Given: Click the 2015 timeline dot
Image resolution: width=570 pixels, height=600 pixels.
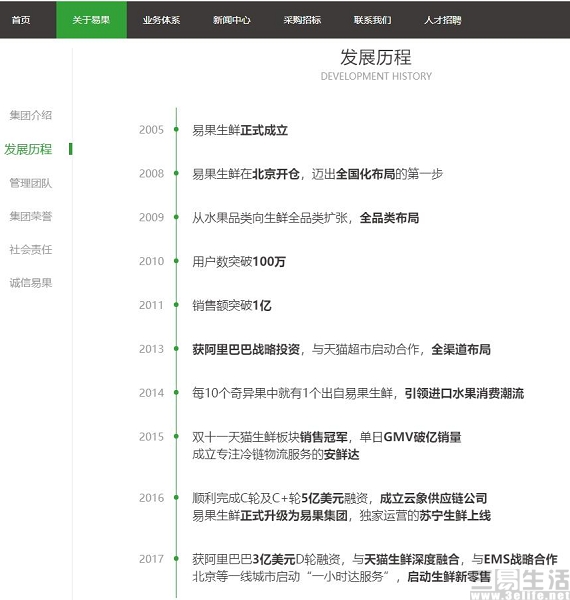Looking at the screenshot, I should click(x=176, y=436).
